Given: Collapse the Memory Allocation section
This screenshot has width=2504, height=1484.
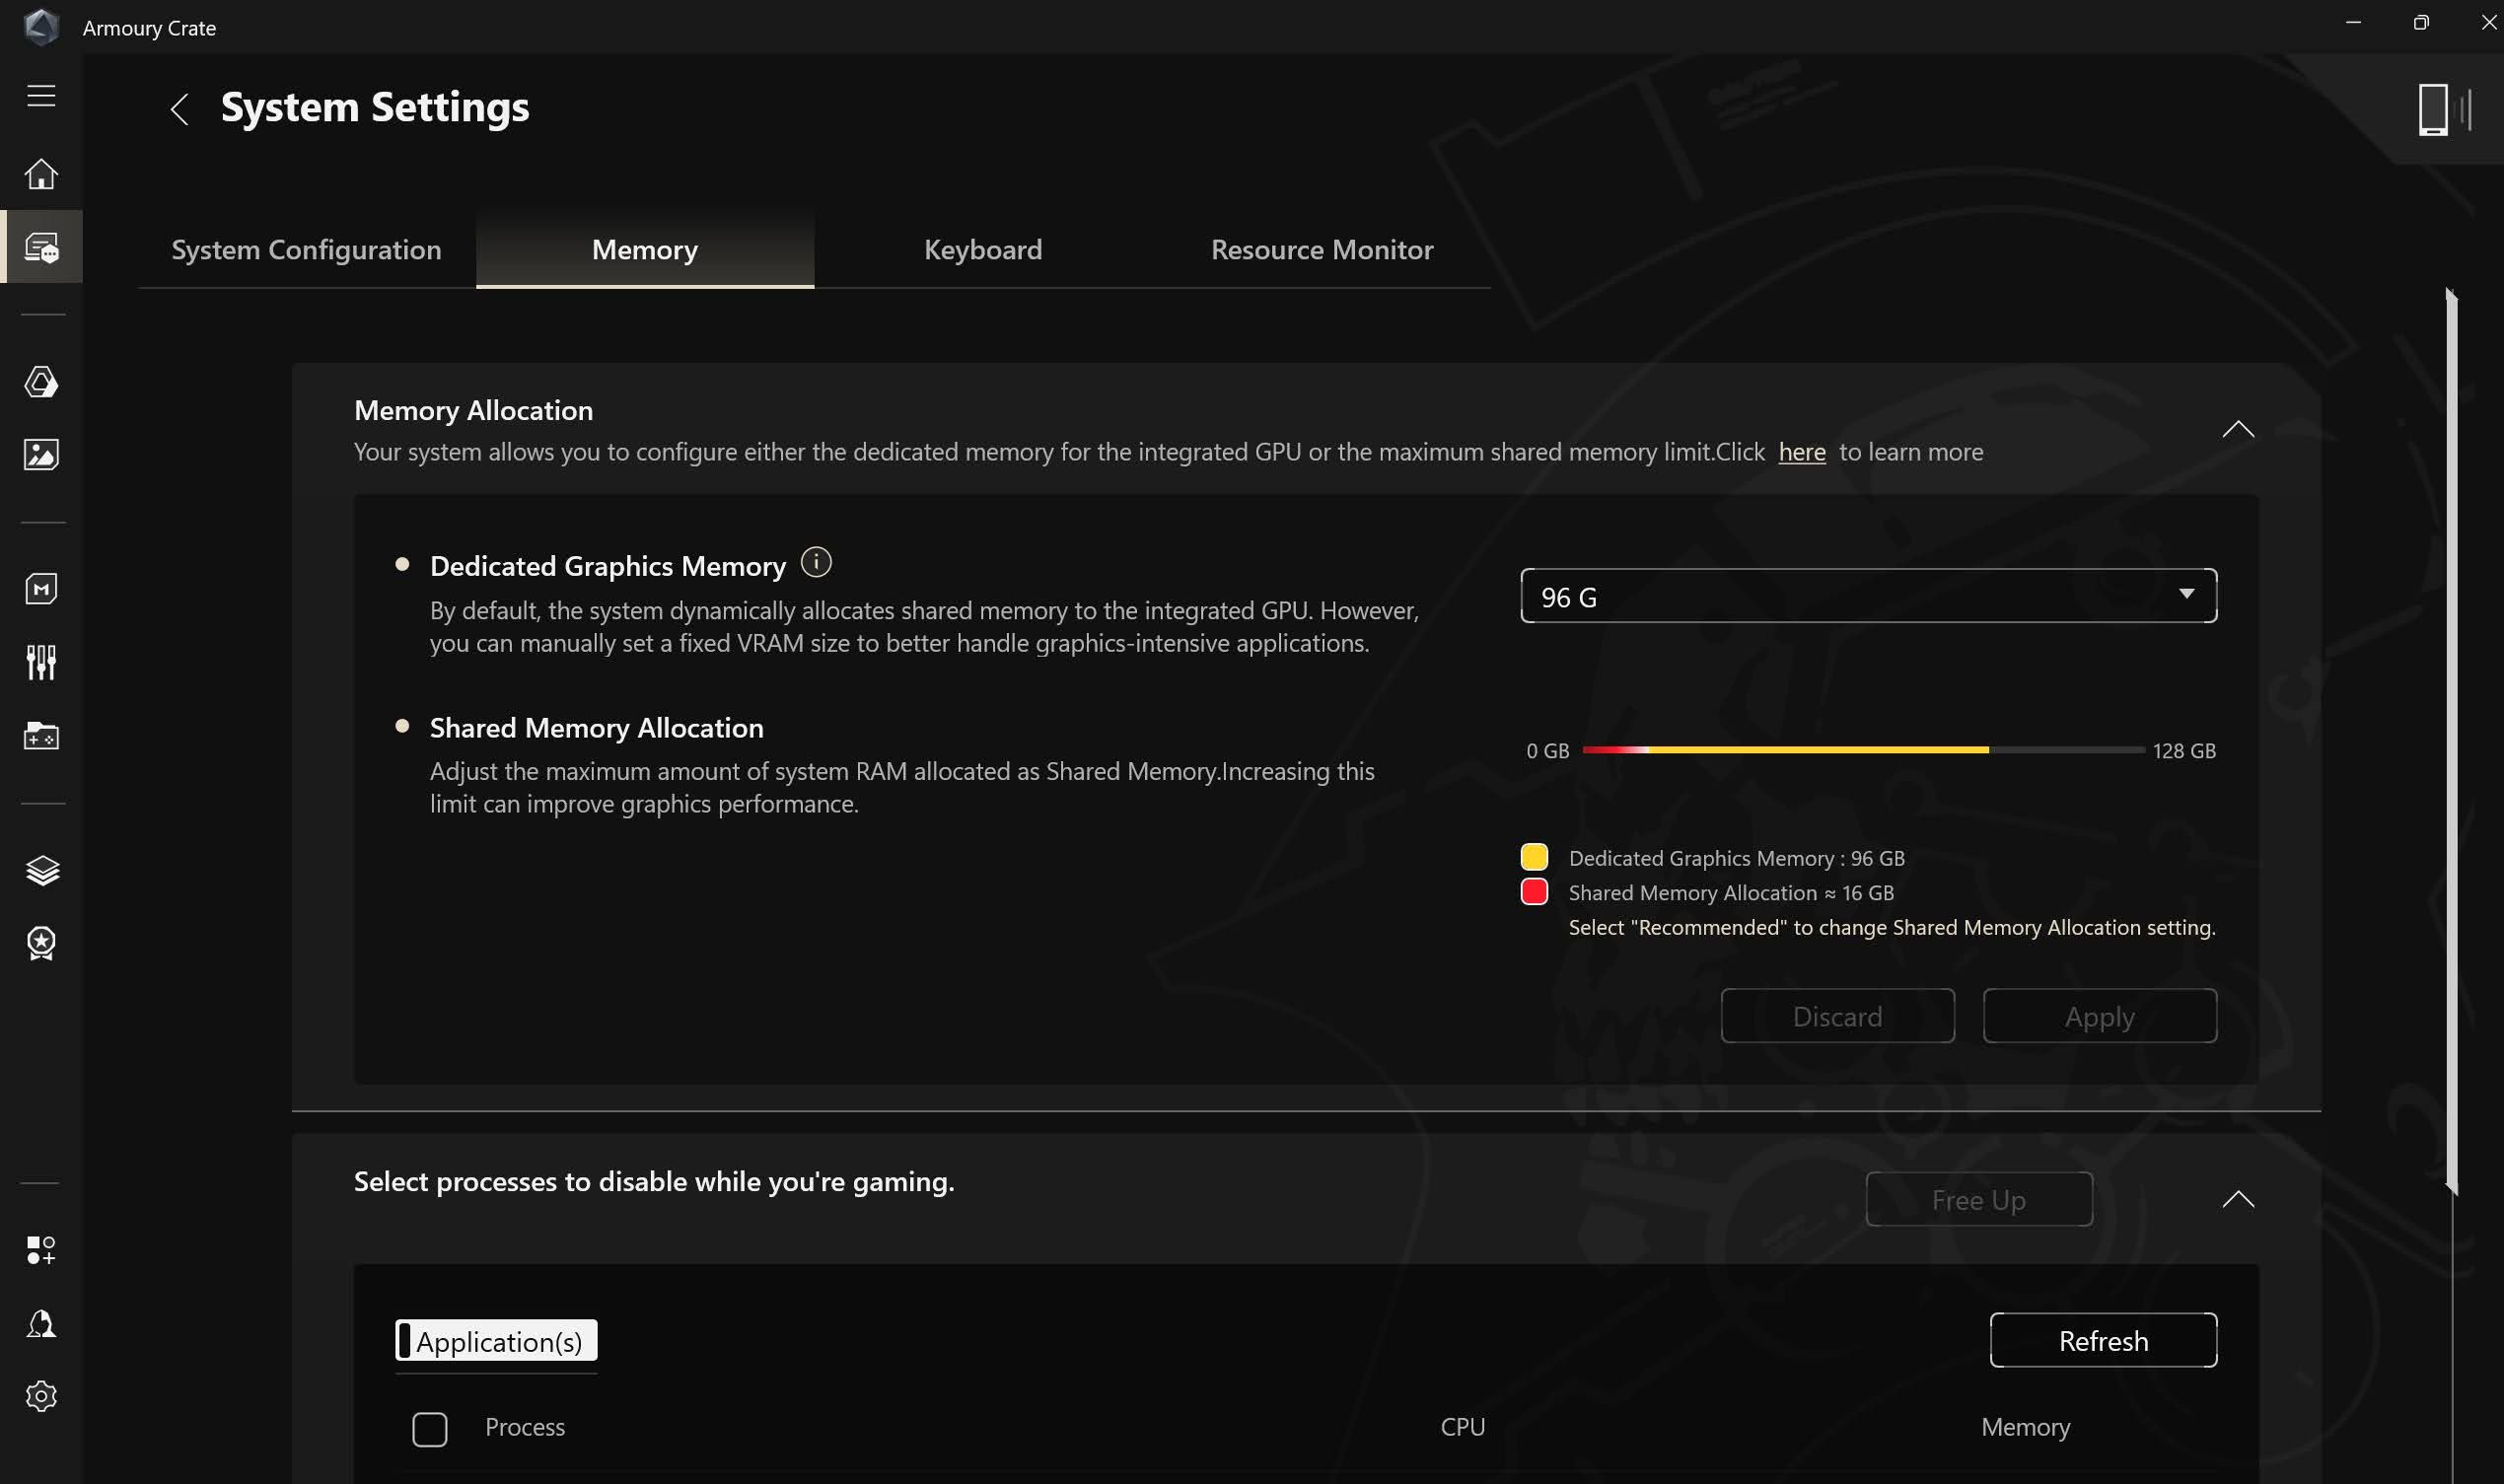Looking at the screenshot, I should coord(2239,428).
